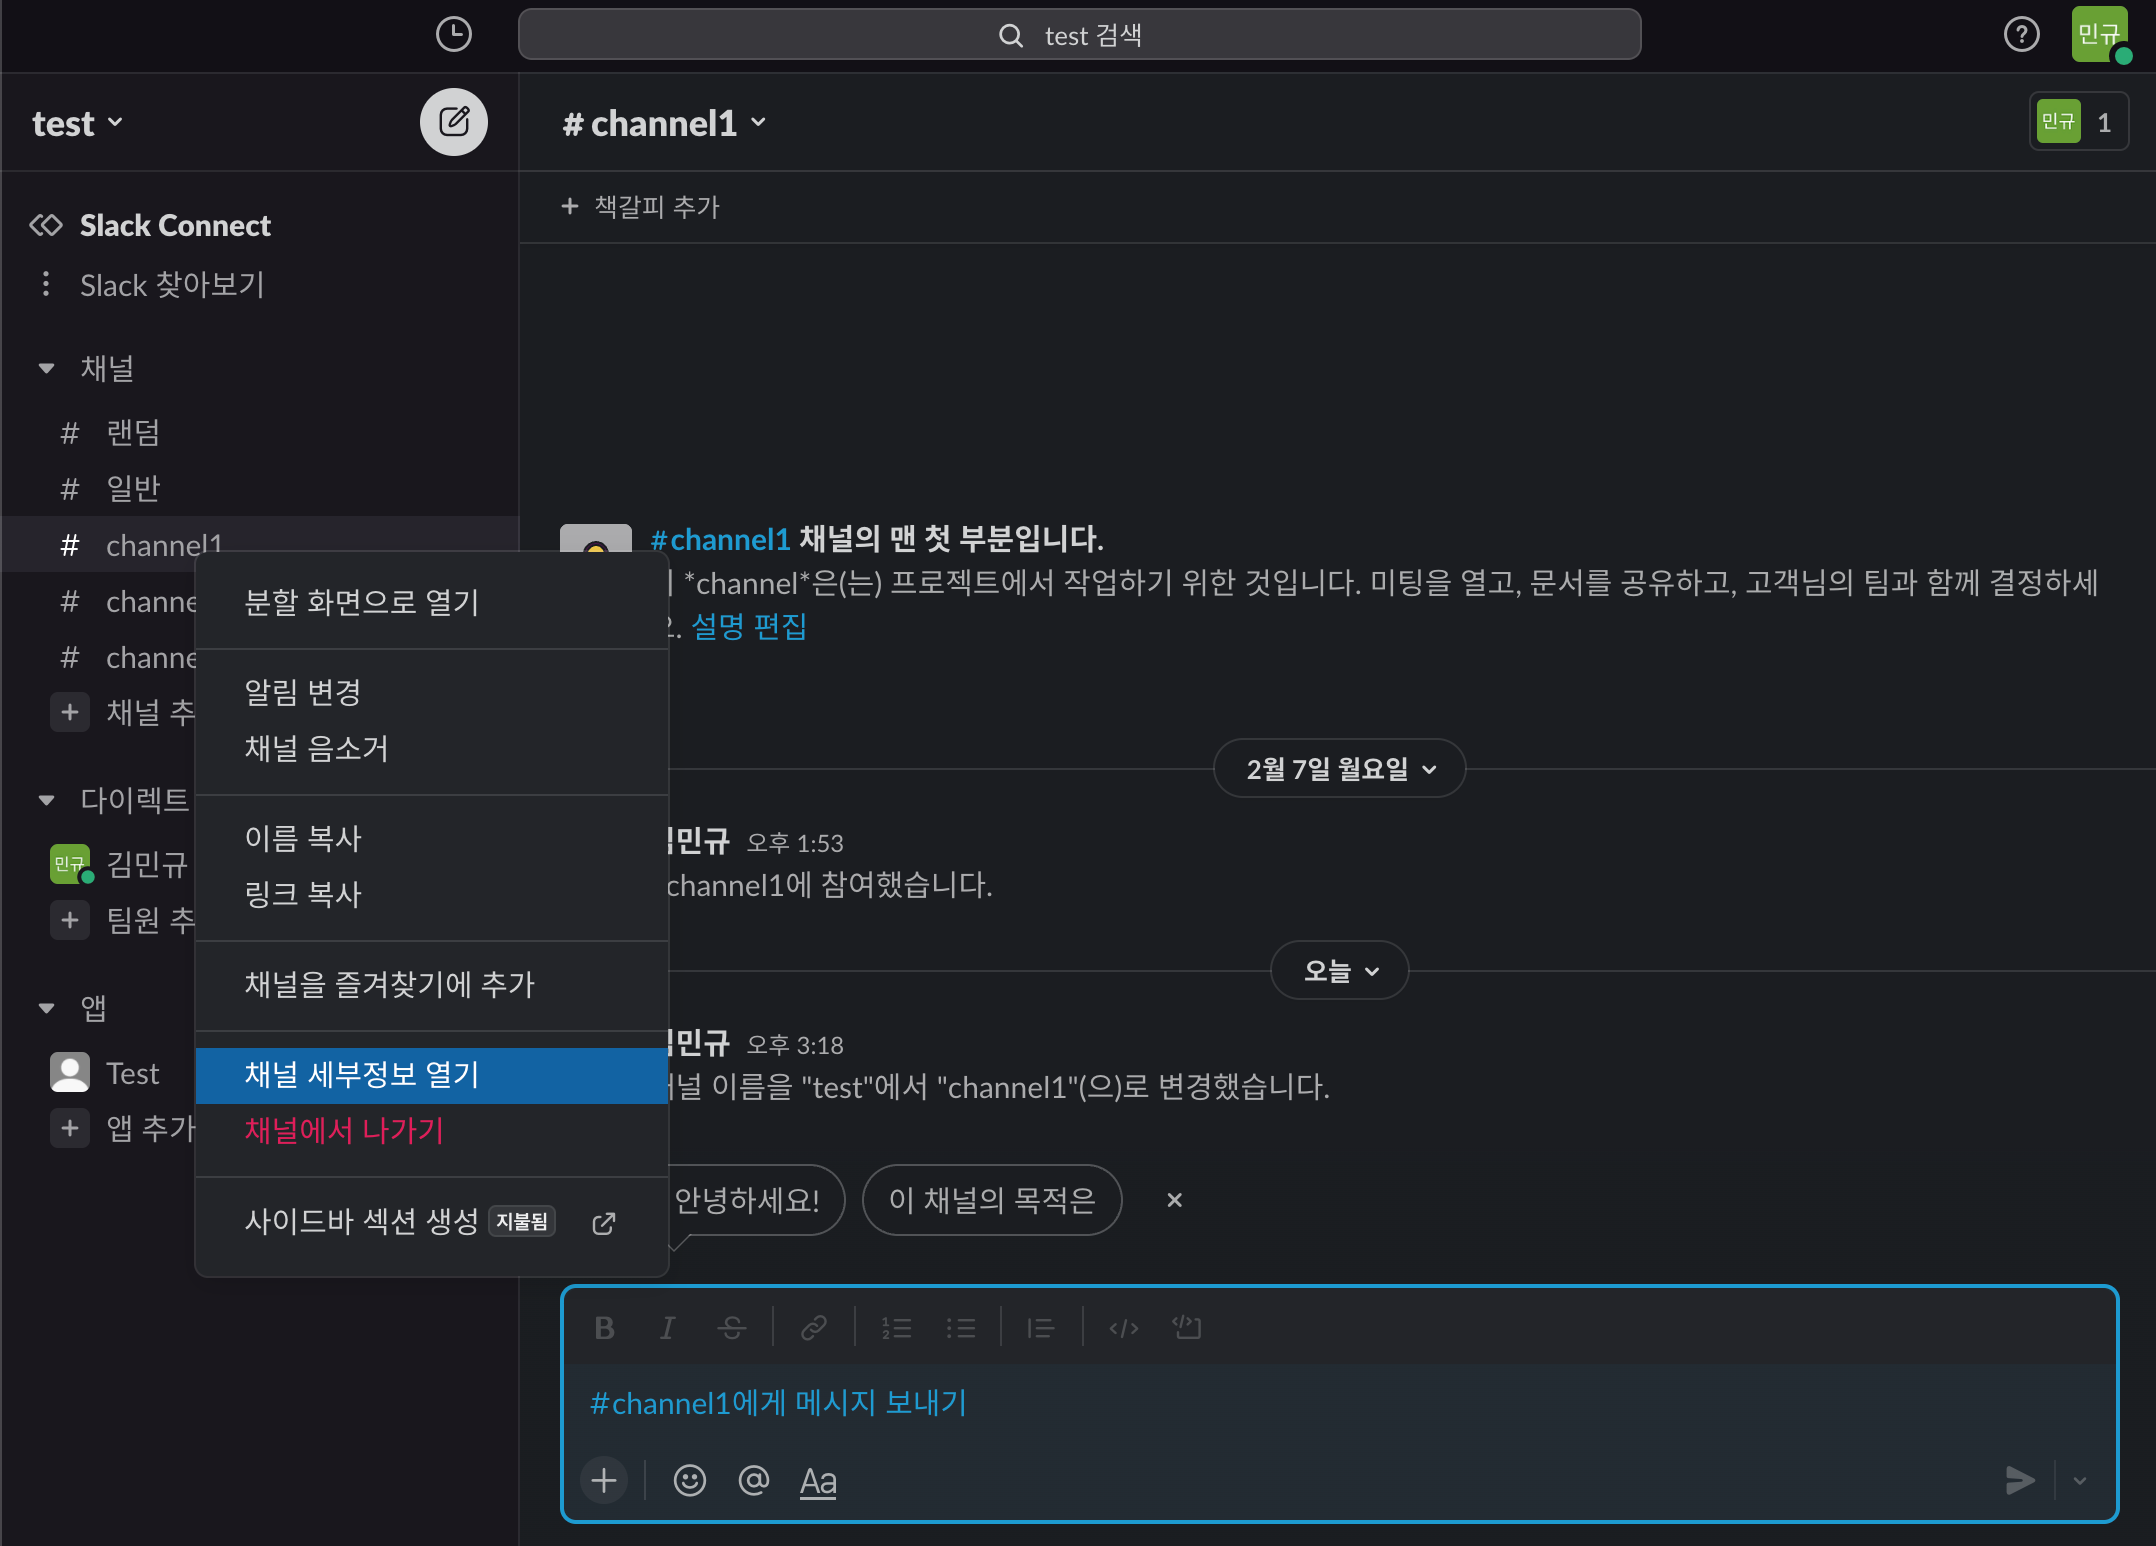Insert a link with the link icon
The image size is (2156, 1546).
coord(813,1328)
